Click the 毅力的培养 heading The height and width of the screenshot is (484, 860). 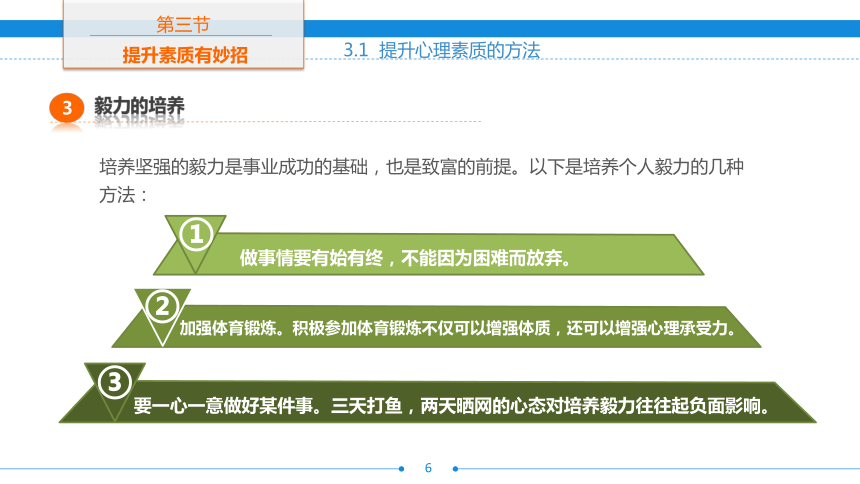[x=139, y=106]
